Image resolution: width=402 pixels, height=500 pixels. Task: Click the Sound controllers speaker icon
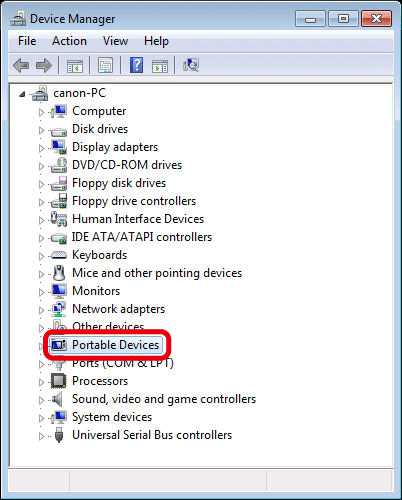[58, 399]
